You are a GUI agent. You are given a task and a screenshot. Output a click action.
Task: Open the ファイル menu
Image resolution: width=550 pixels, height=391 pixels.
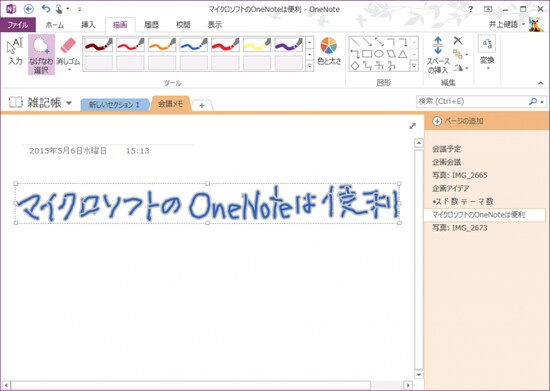pos(18,25)
